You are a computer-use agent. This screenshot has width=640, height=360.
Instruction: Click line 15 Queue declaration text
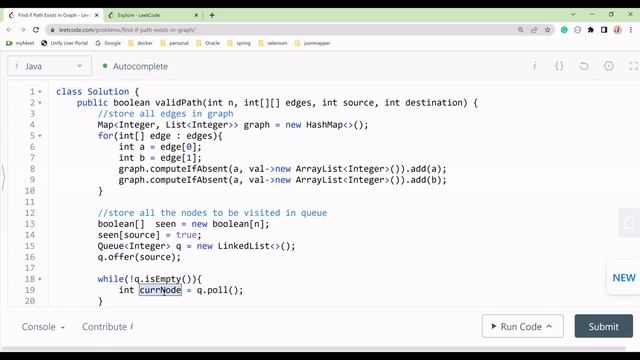[196, 246]
